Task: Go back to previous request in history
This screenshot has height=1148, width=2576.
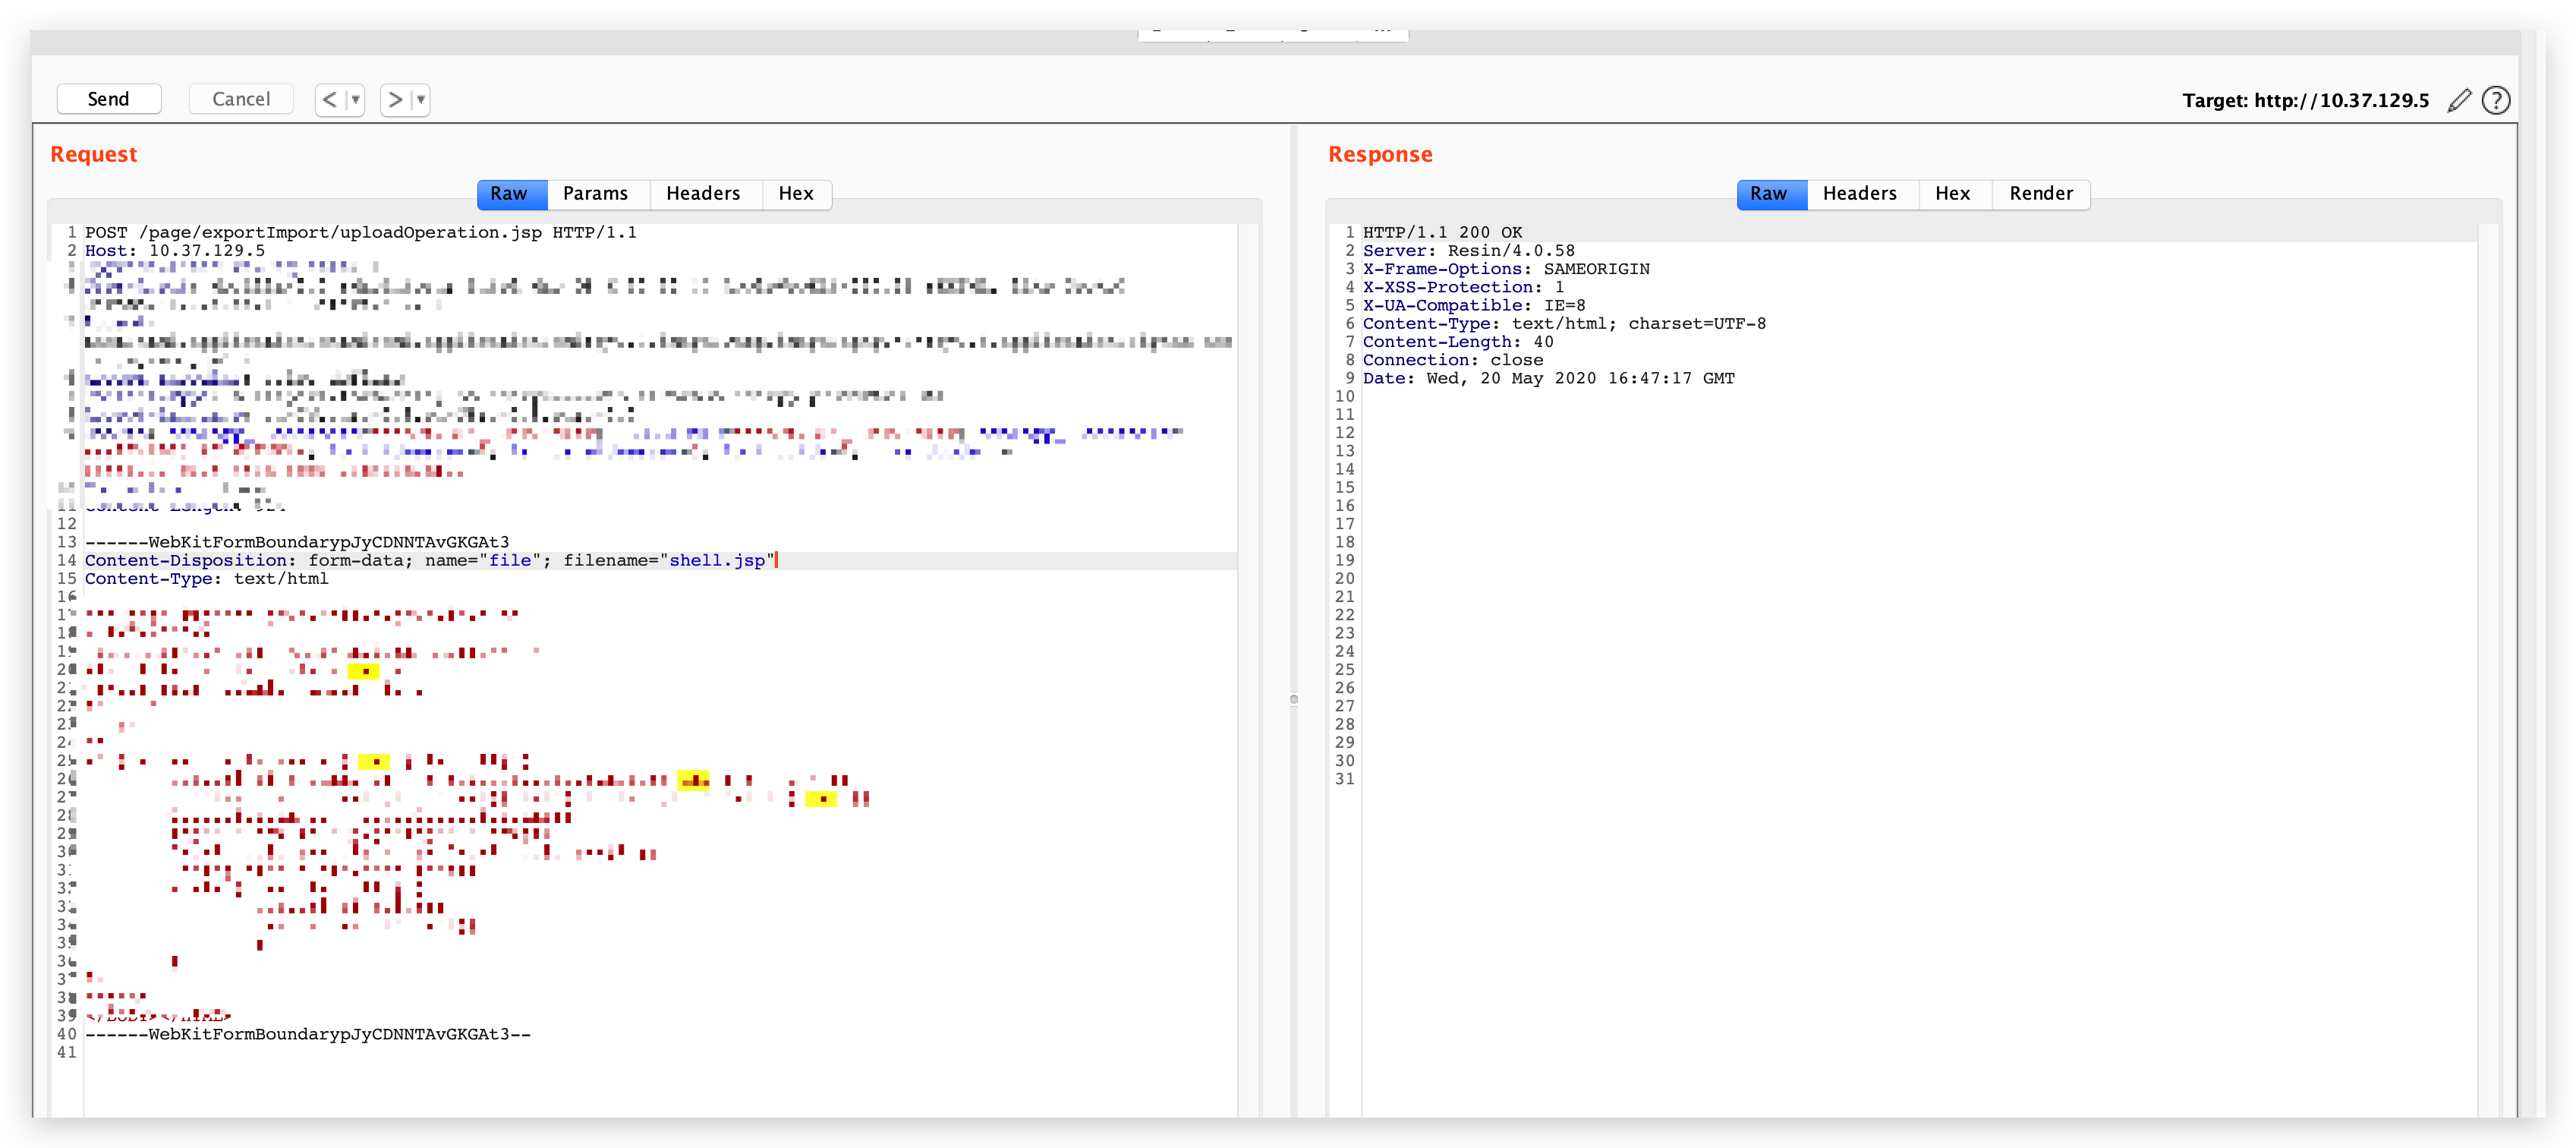Action: (x=329, y=99)
